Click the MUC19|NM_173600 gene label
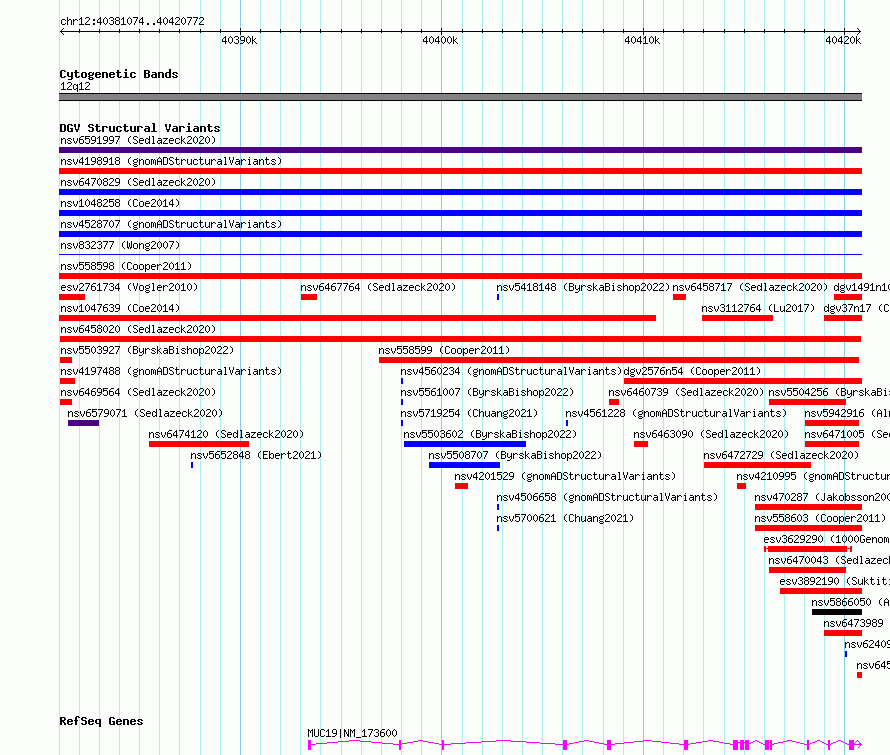 pos(352,733)
